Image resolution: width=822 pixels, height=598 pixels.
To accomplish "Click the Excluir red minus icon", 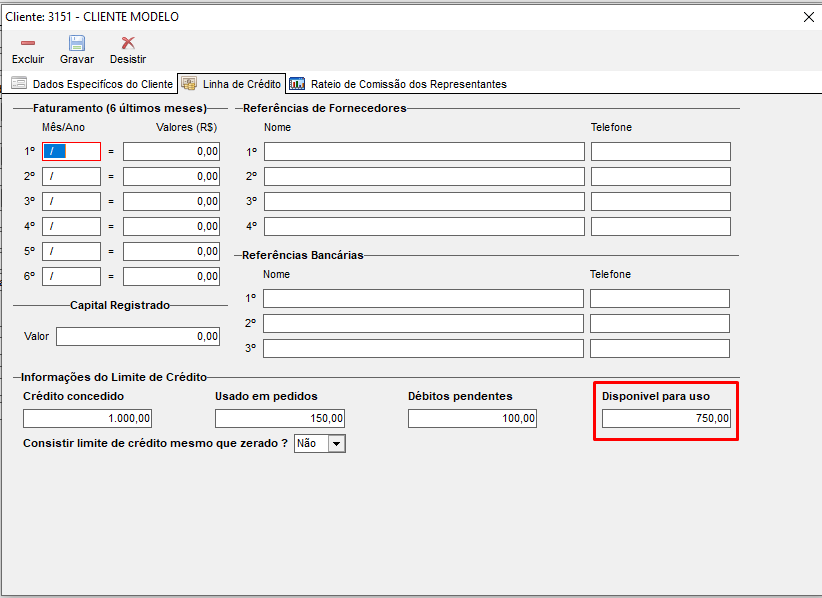I will 27,43.
